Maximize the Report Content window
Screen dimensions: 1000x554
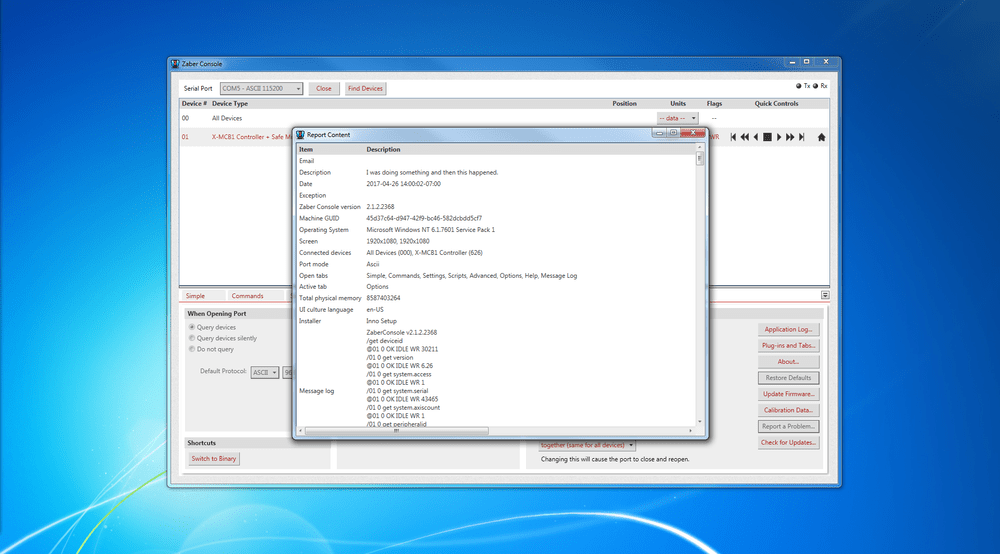pyautogui.click(x=673, y=133)
